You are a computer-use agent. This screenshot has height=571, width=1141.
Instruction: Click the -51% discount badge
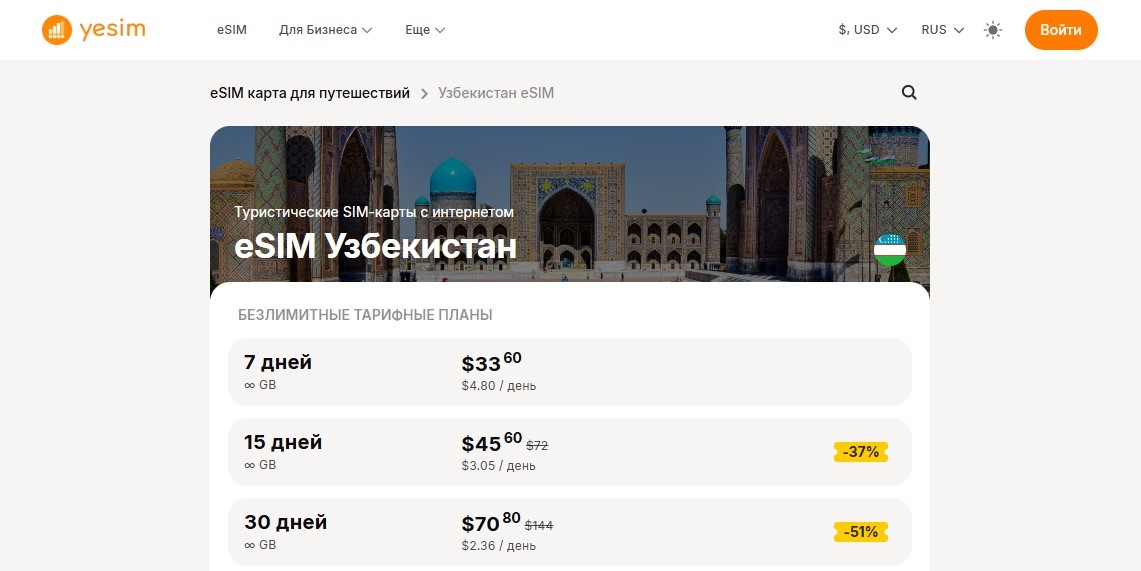pyautogui.click(x=860, y=532)
